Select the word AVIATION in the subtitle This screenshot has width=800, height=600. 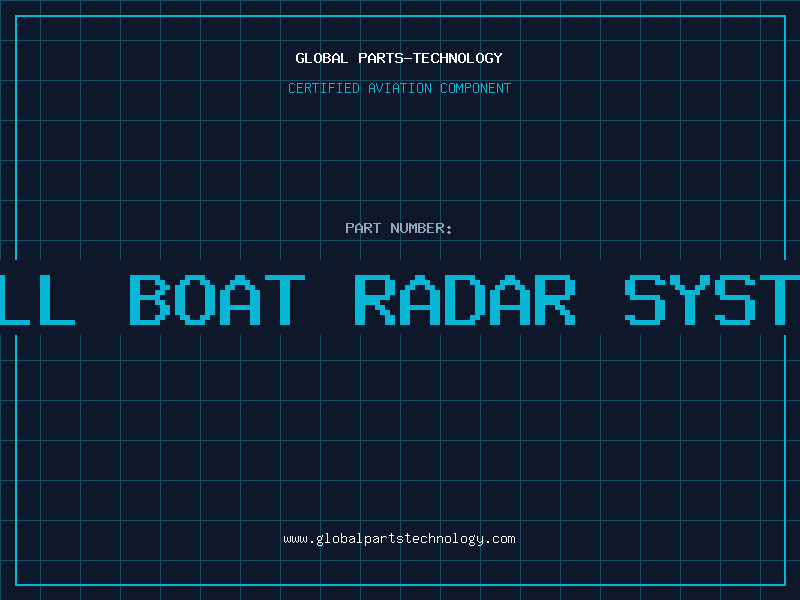coord(400,88)
